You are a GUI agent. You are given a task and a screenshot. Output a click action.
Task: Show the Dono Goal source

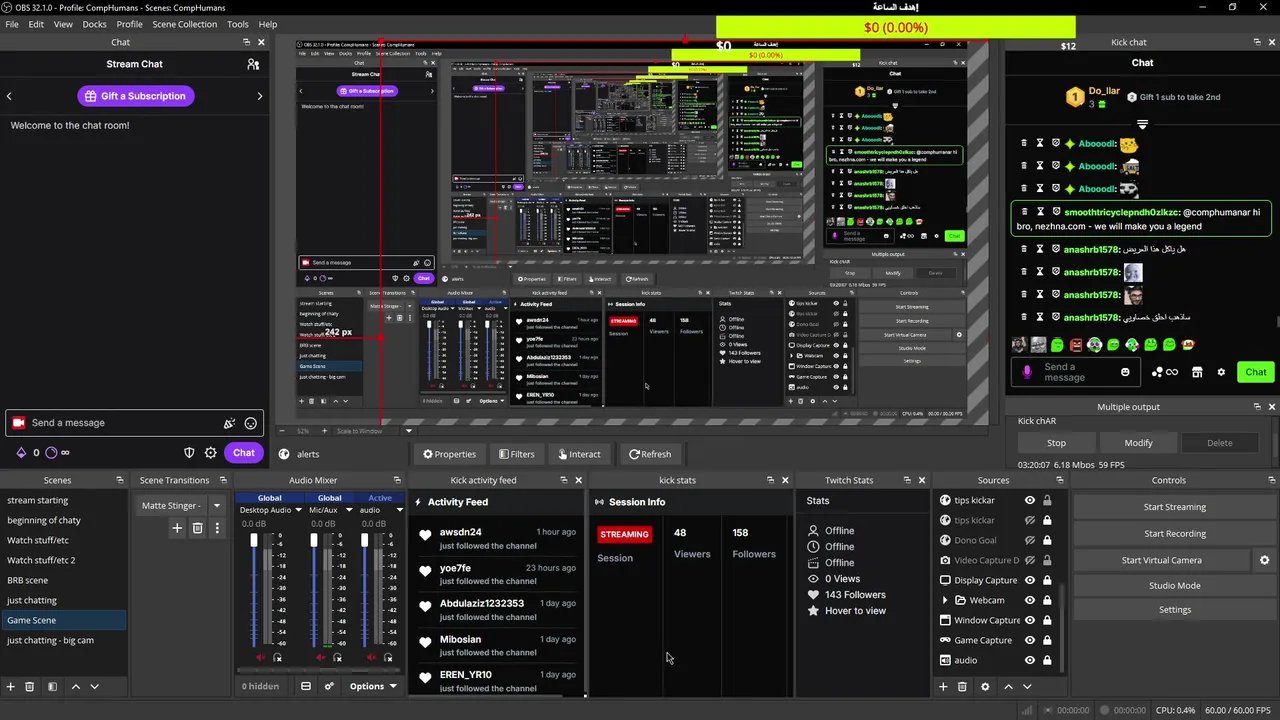tap(1030, 540)
